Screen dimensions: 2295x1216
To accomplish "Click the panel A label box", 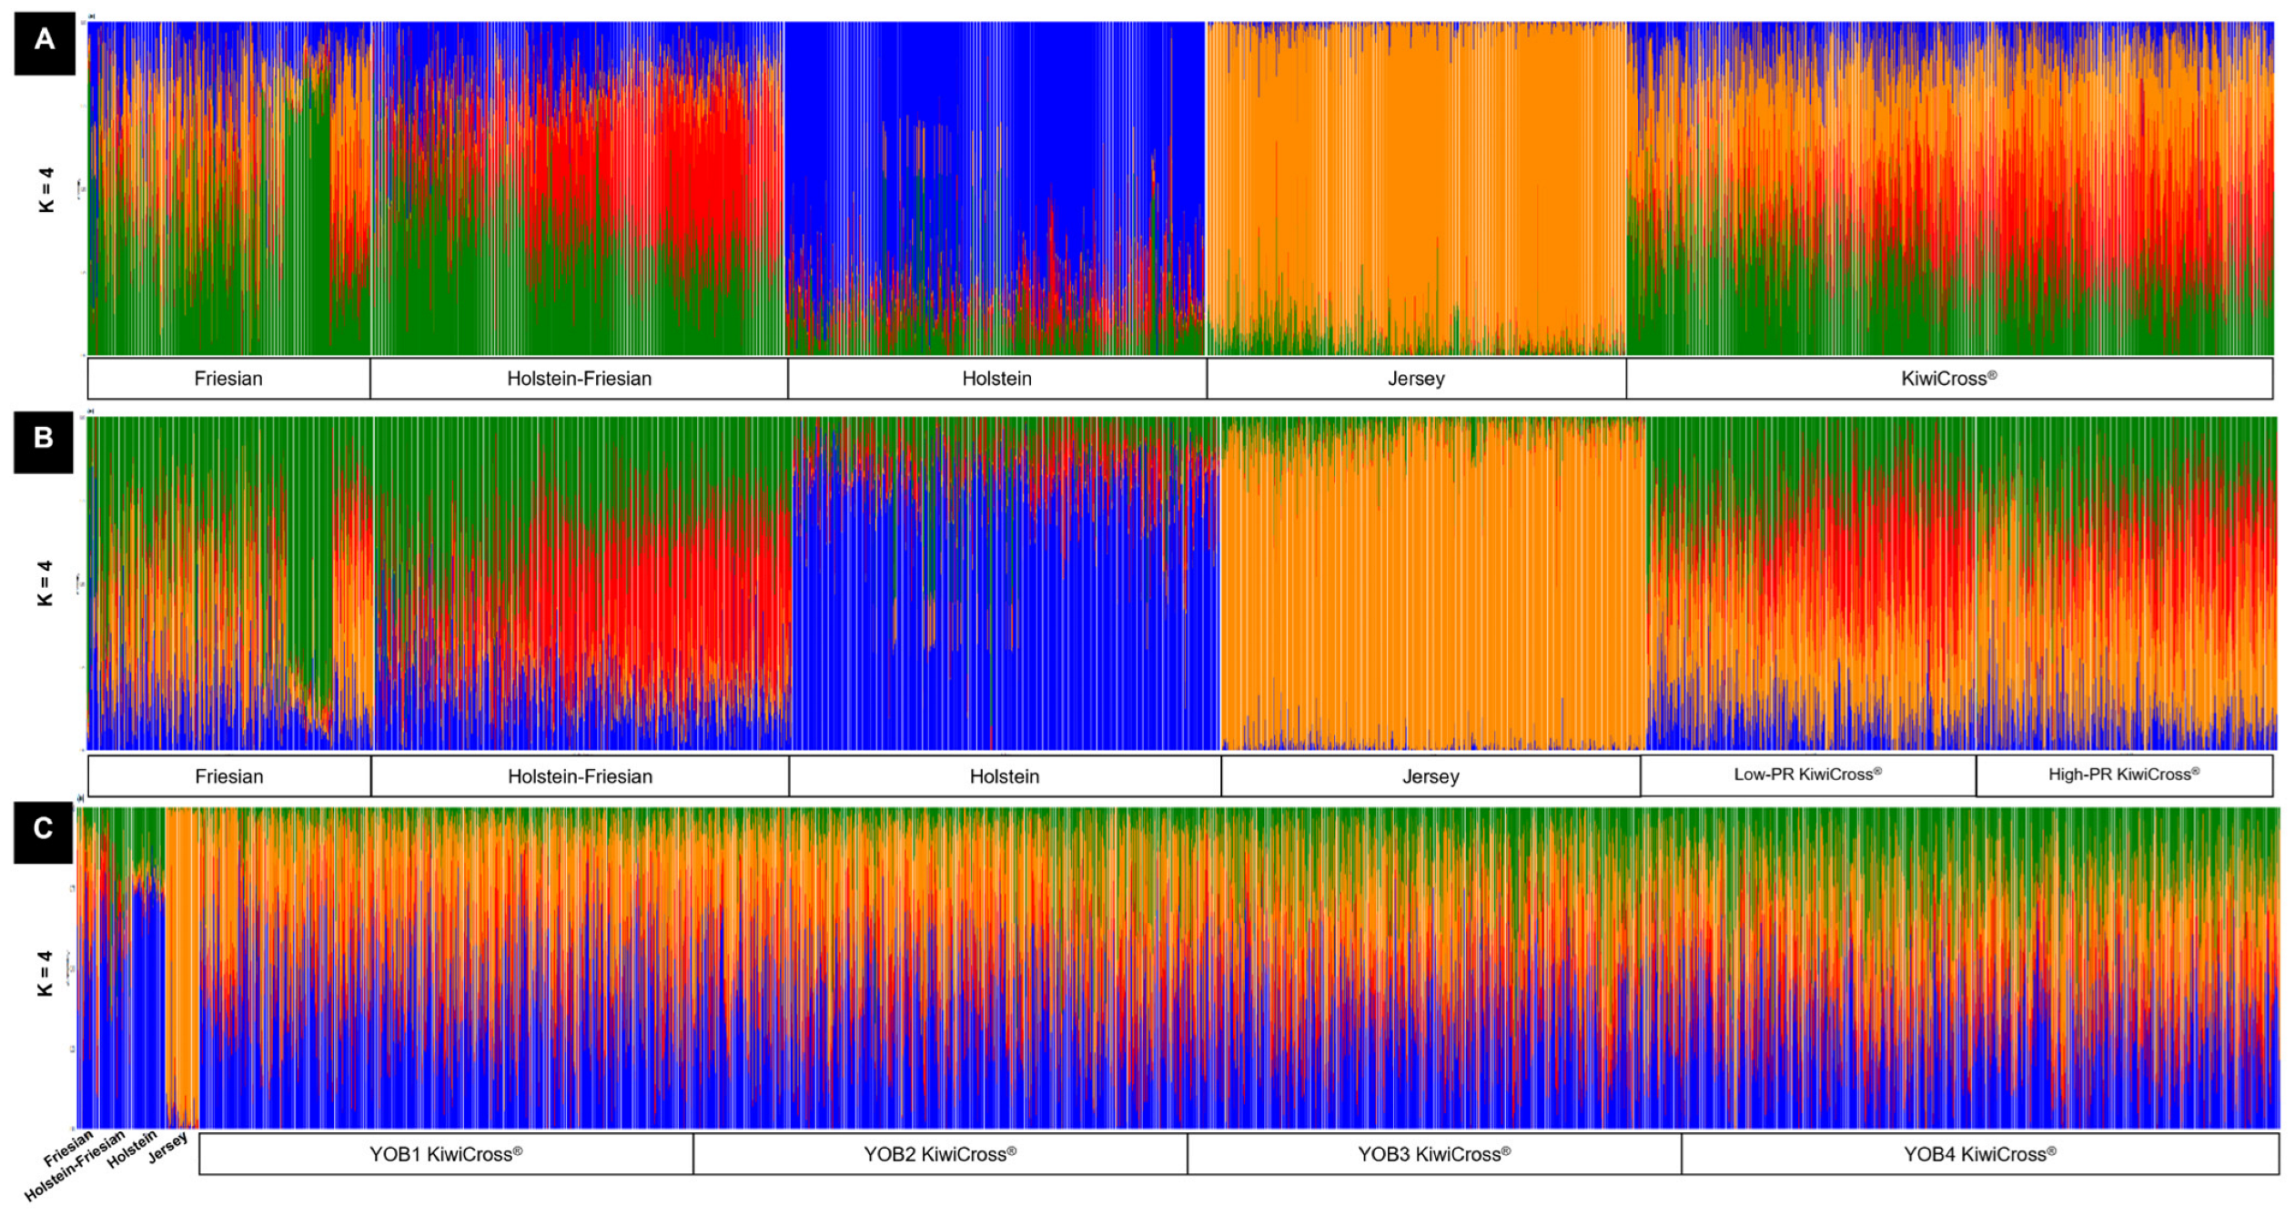I will (44, 43).
